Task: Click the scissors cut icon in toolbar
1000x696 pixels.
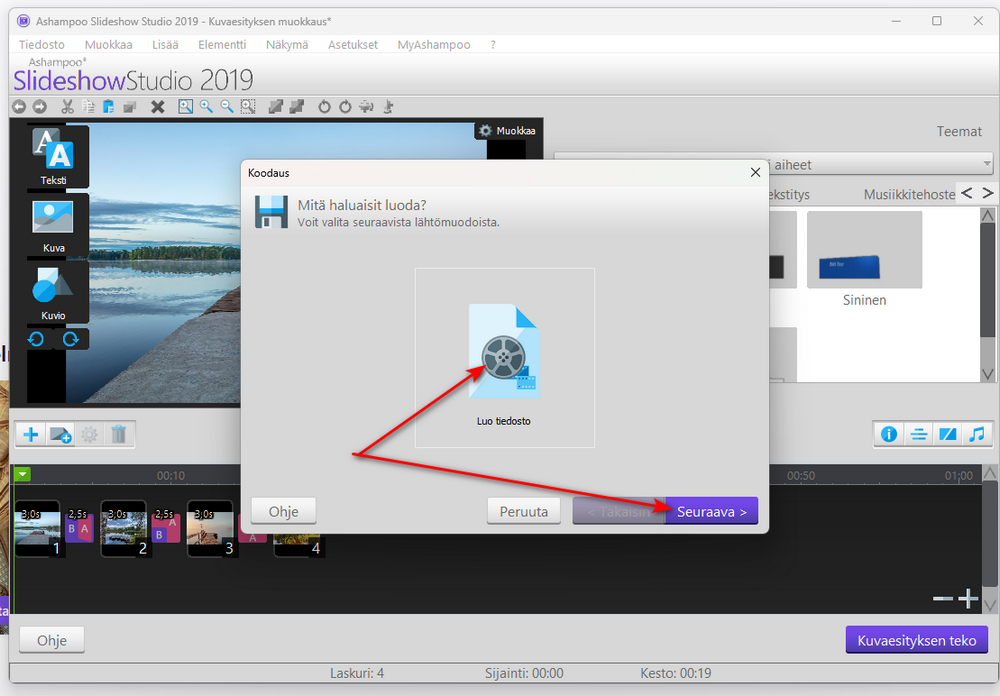Action: [x=67, y=107]
